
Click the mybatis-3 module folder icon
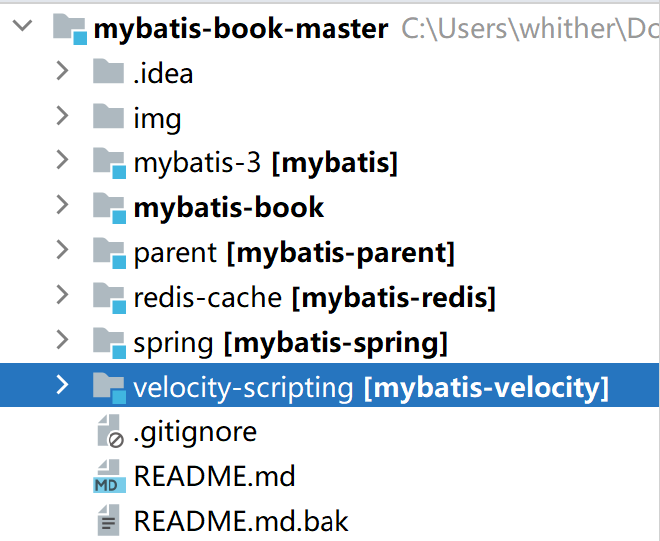coord(108,163)
